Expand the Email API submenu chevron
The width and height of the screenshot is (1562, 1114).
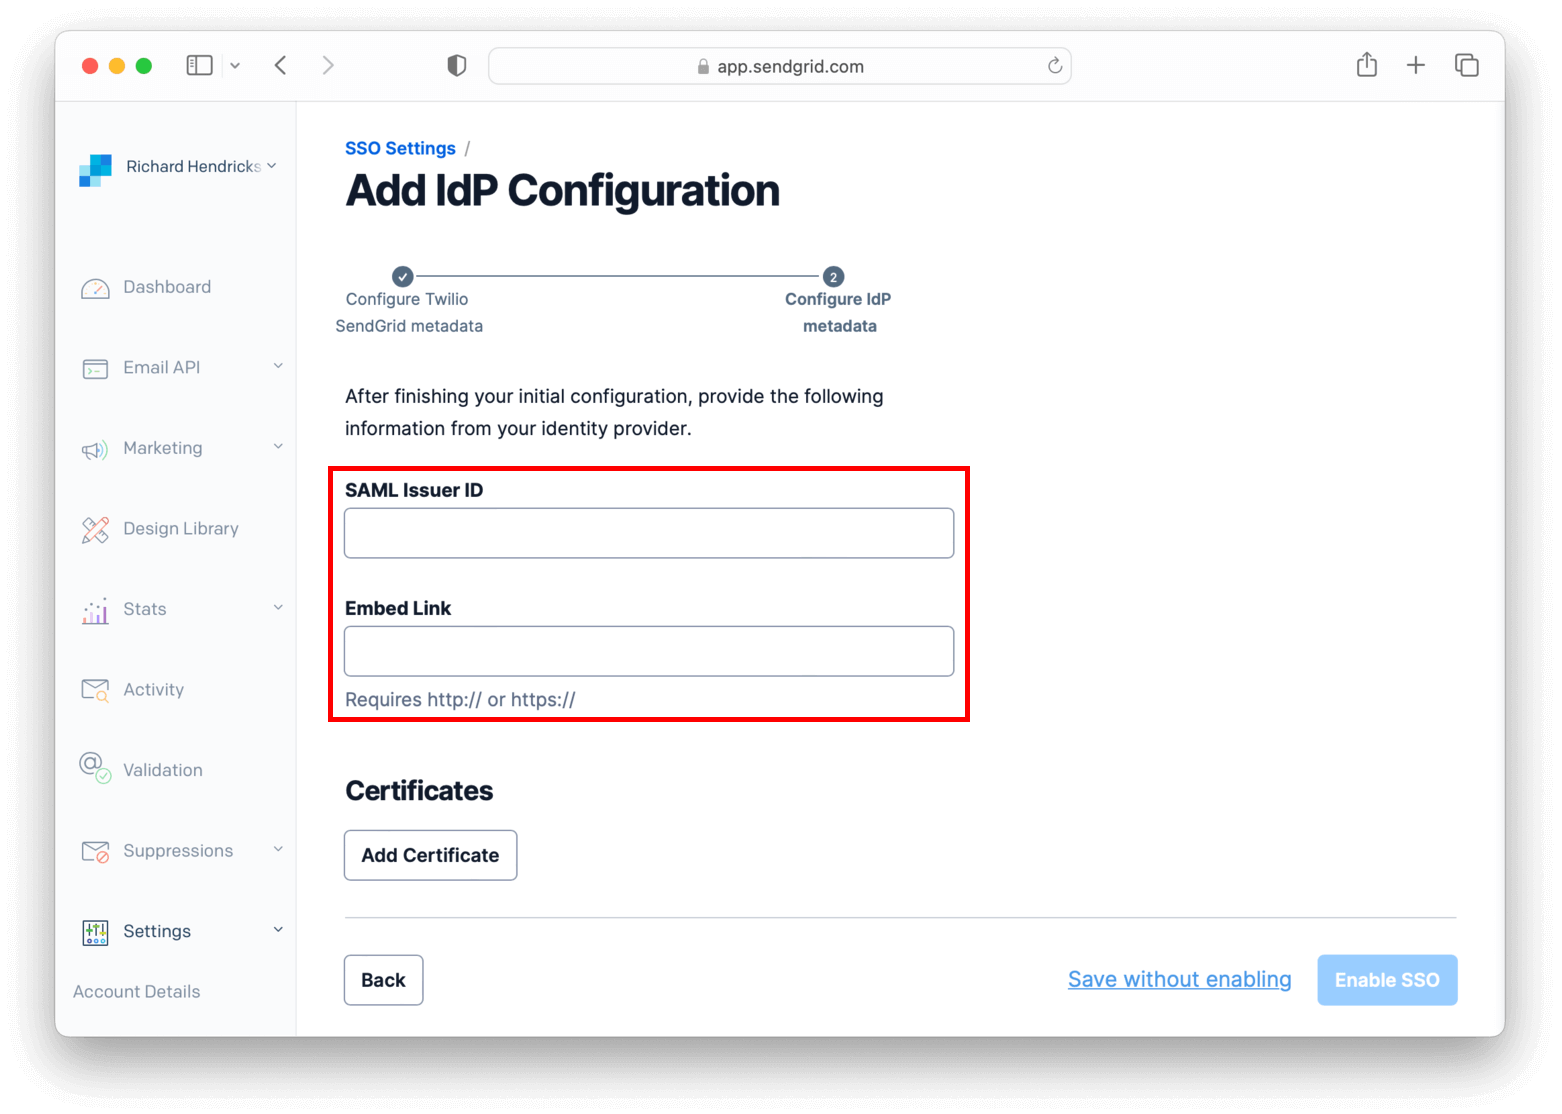pyautogui.click(x=278, y=366)
